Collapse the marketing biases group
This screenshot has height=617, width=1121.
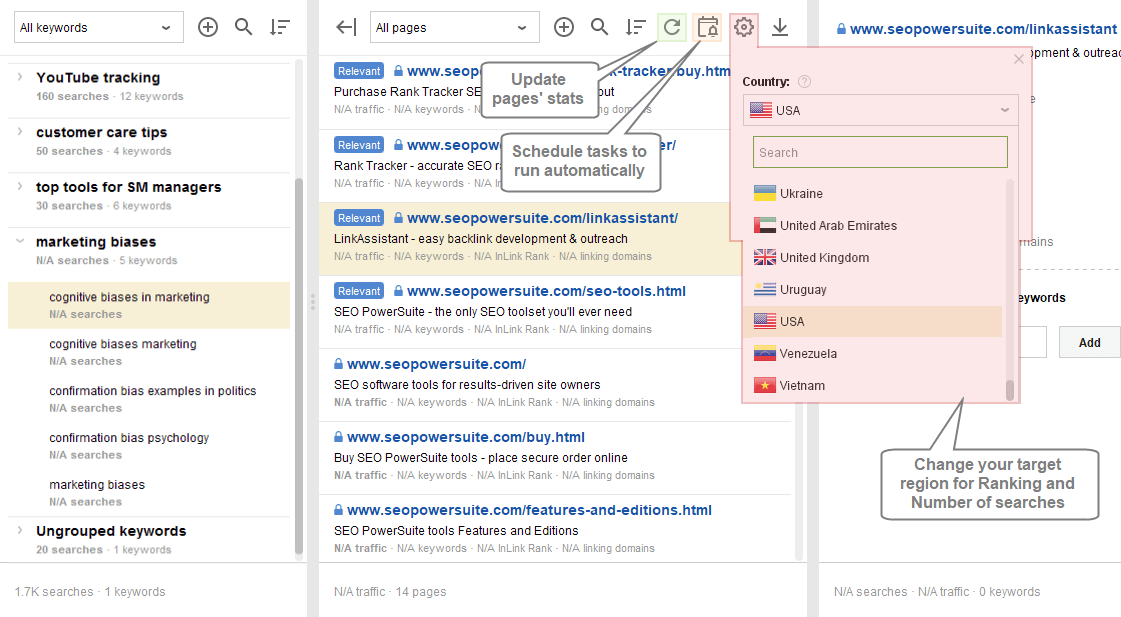coord(20,241)
